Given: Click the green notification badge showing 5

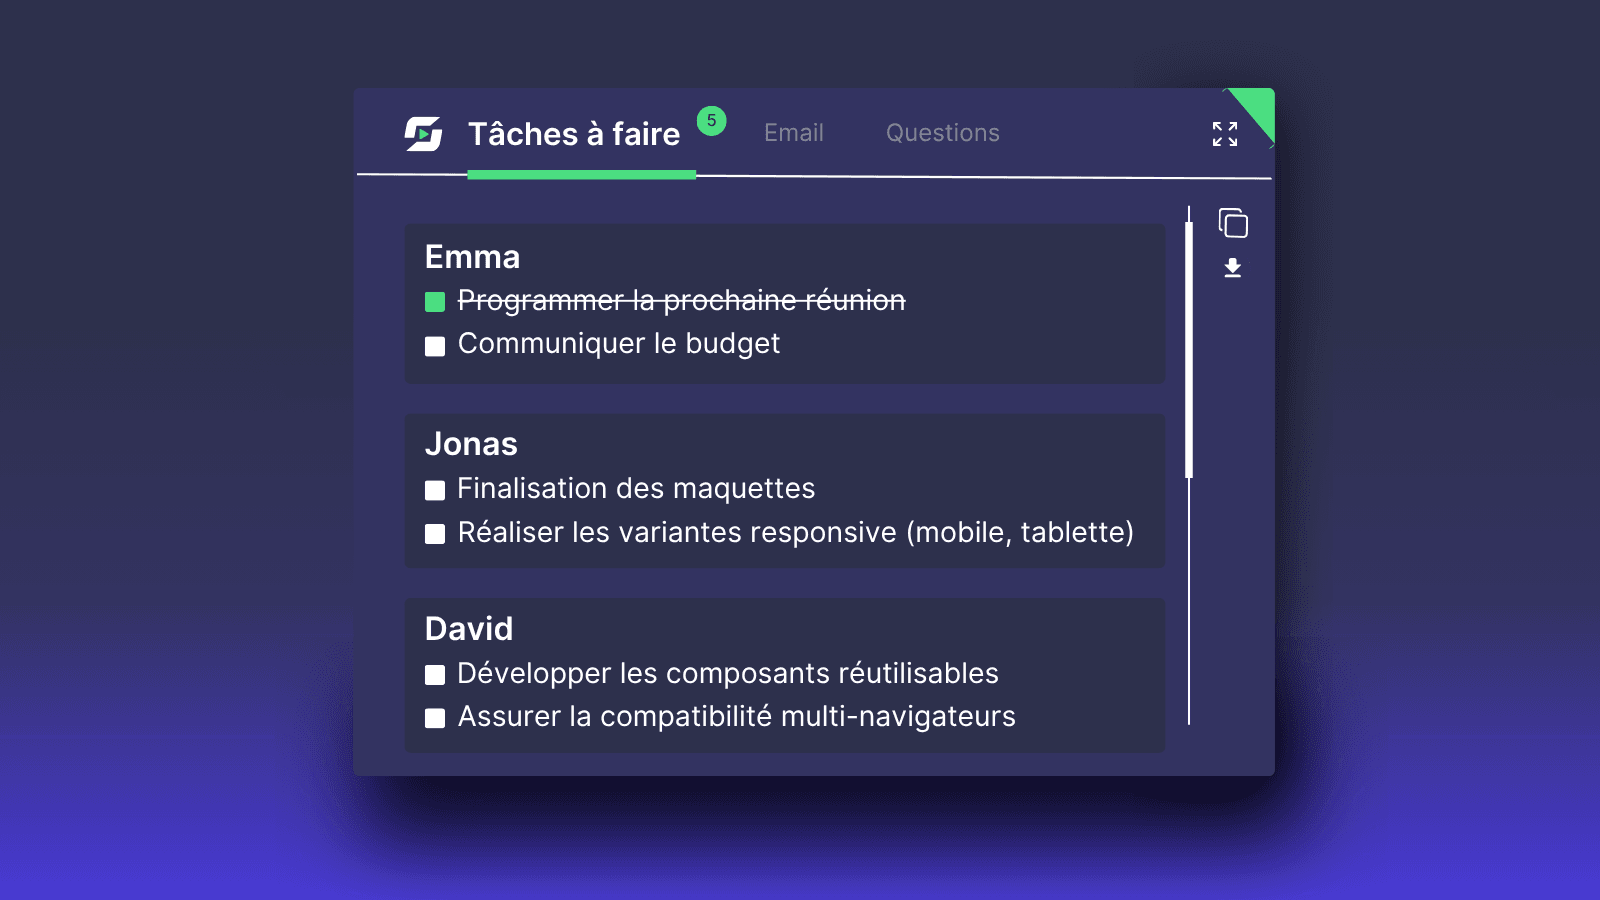Looking at the screenshot, I should [x=711, y=120].
